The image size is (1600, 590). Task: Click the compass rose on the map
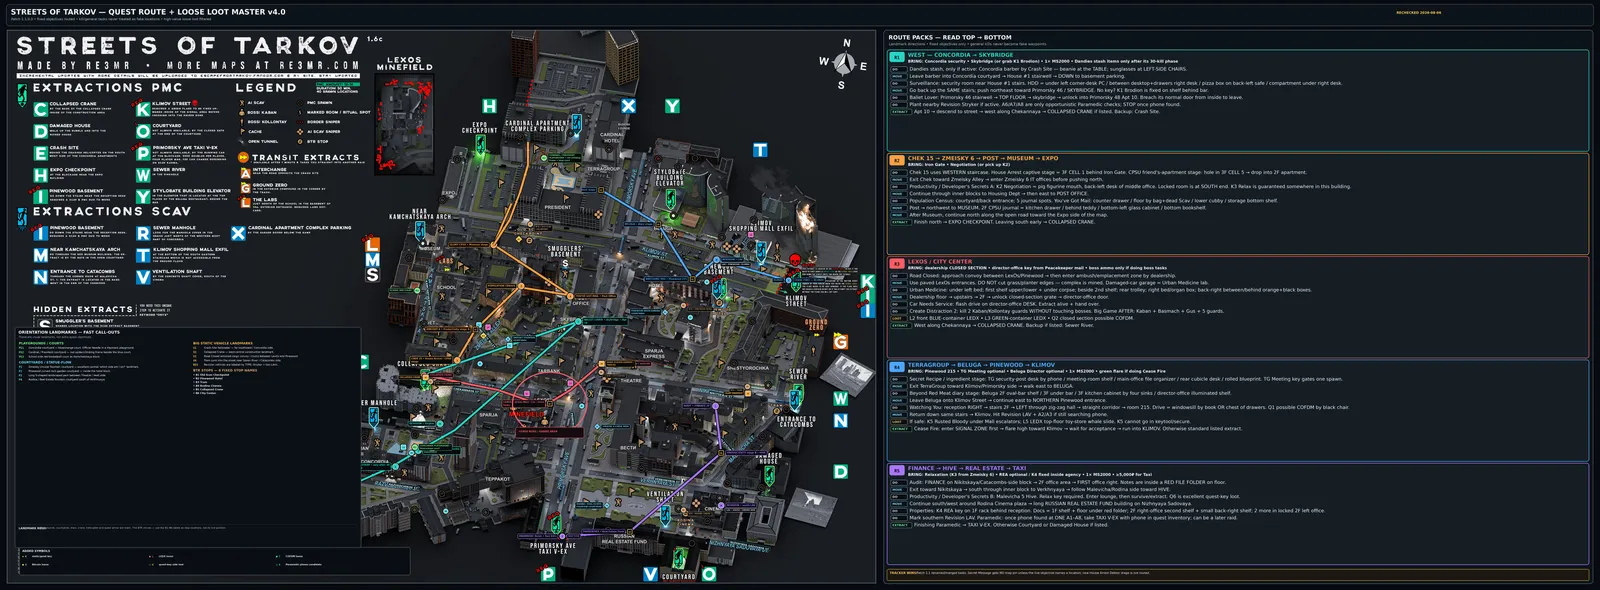click(x=843, y=64)
